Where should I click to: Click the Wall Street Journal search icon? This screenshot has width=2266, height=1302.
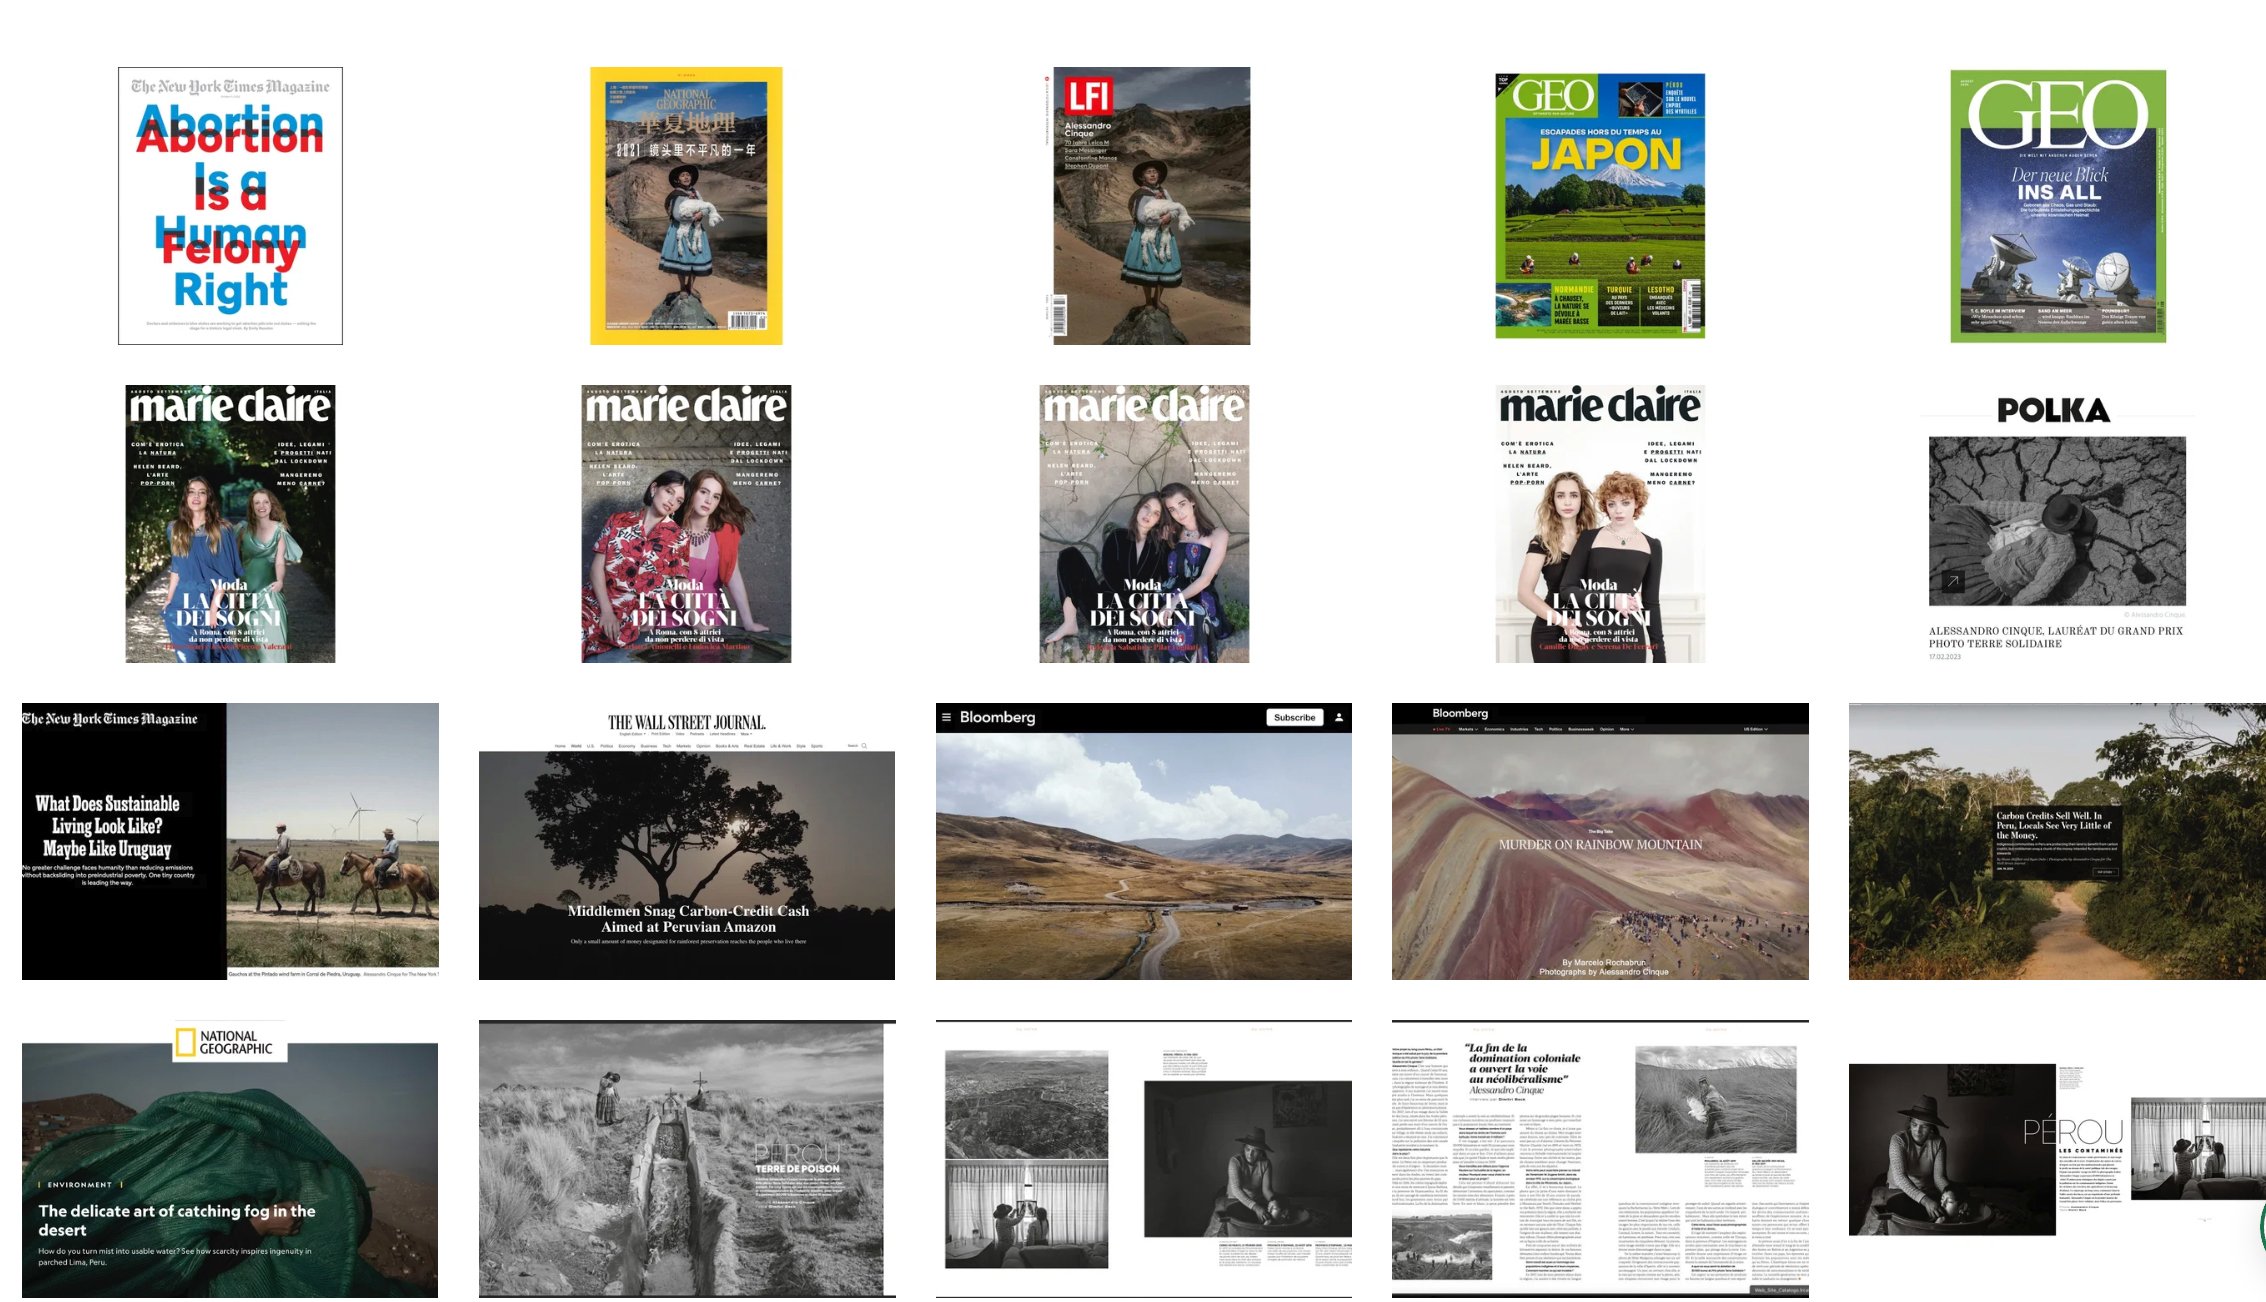864,746
